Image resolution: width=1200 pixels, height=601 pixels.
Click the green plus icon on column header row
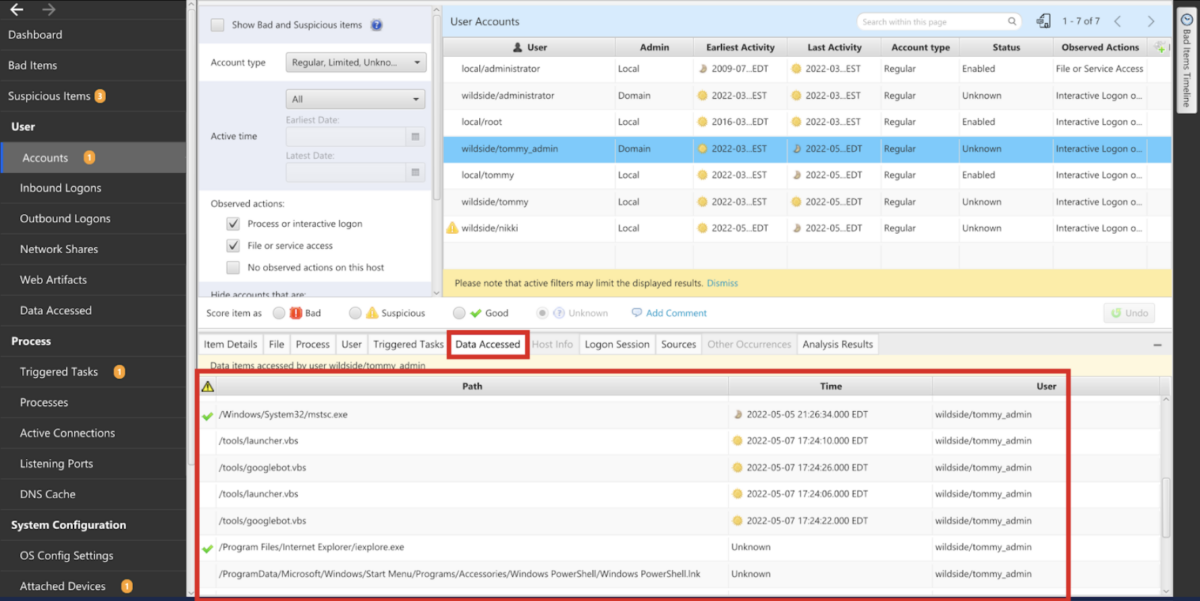point(1159,46)
